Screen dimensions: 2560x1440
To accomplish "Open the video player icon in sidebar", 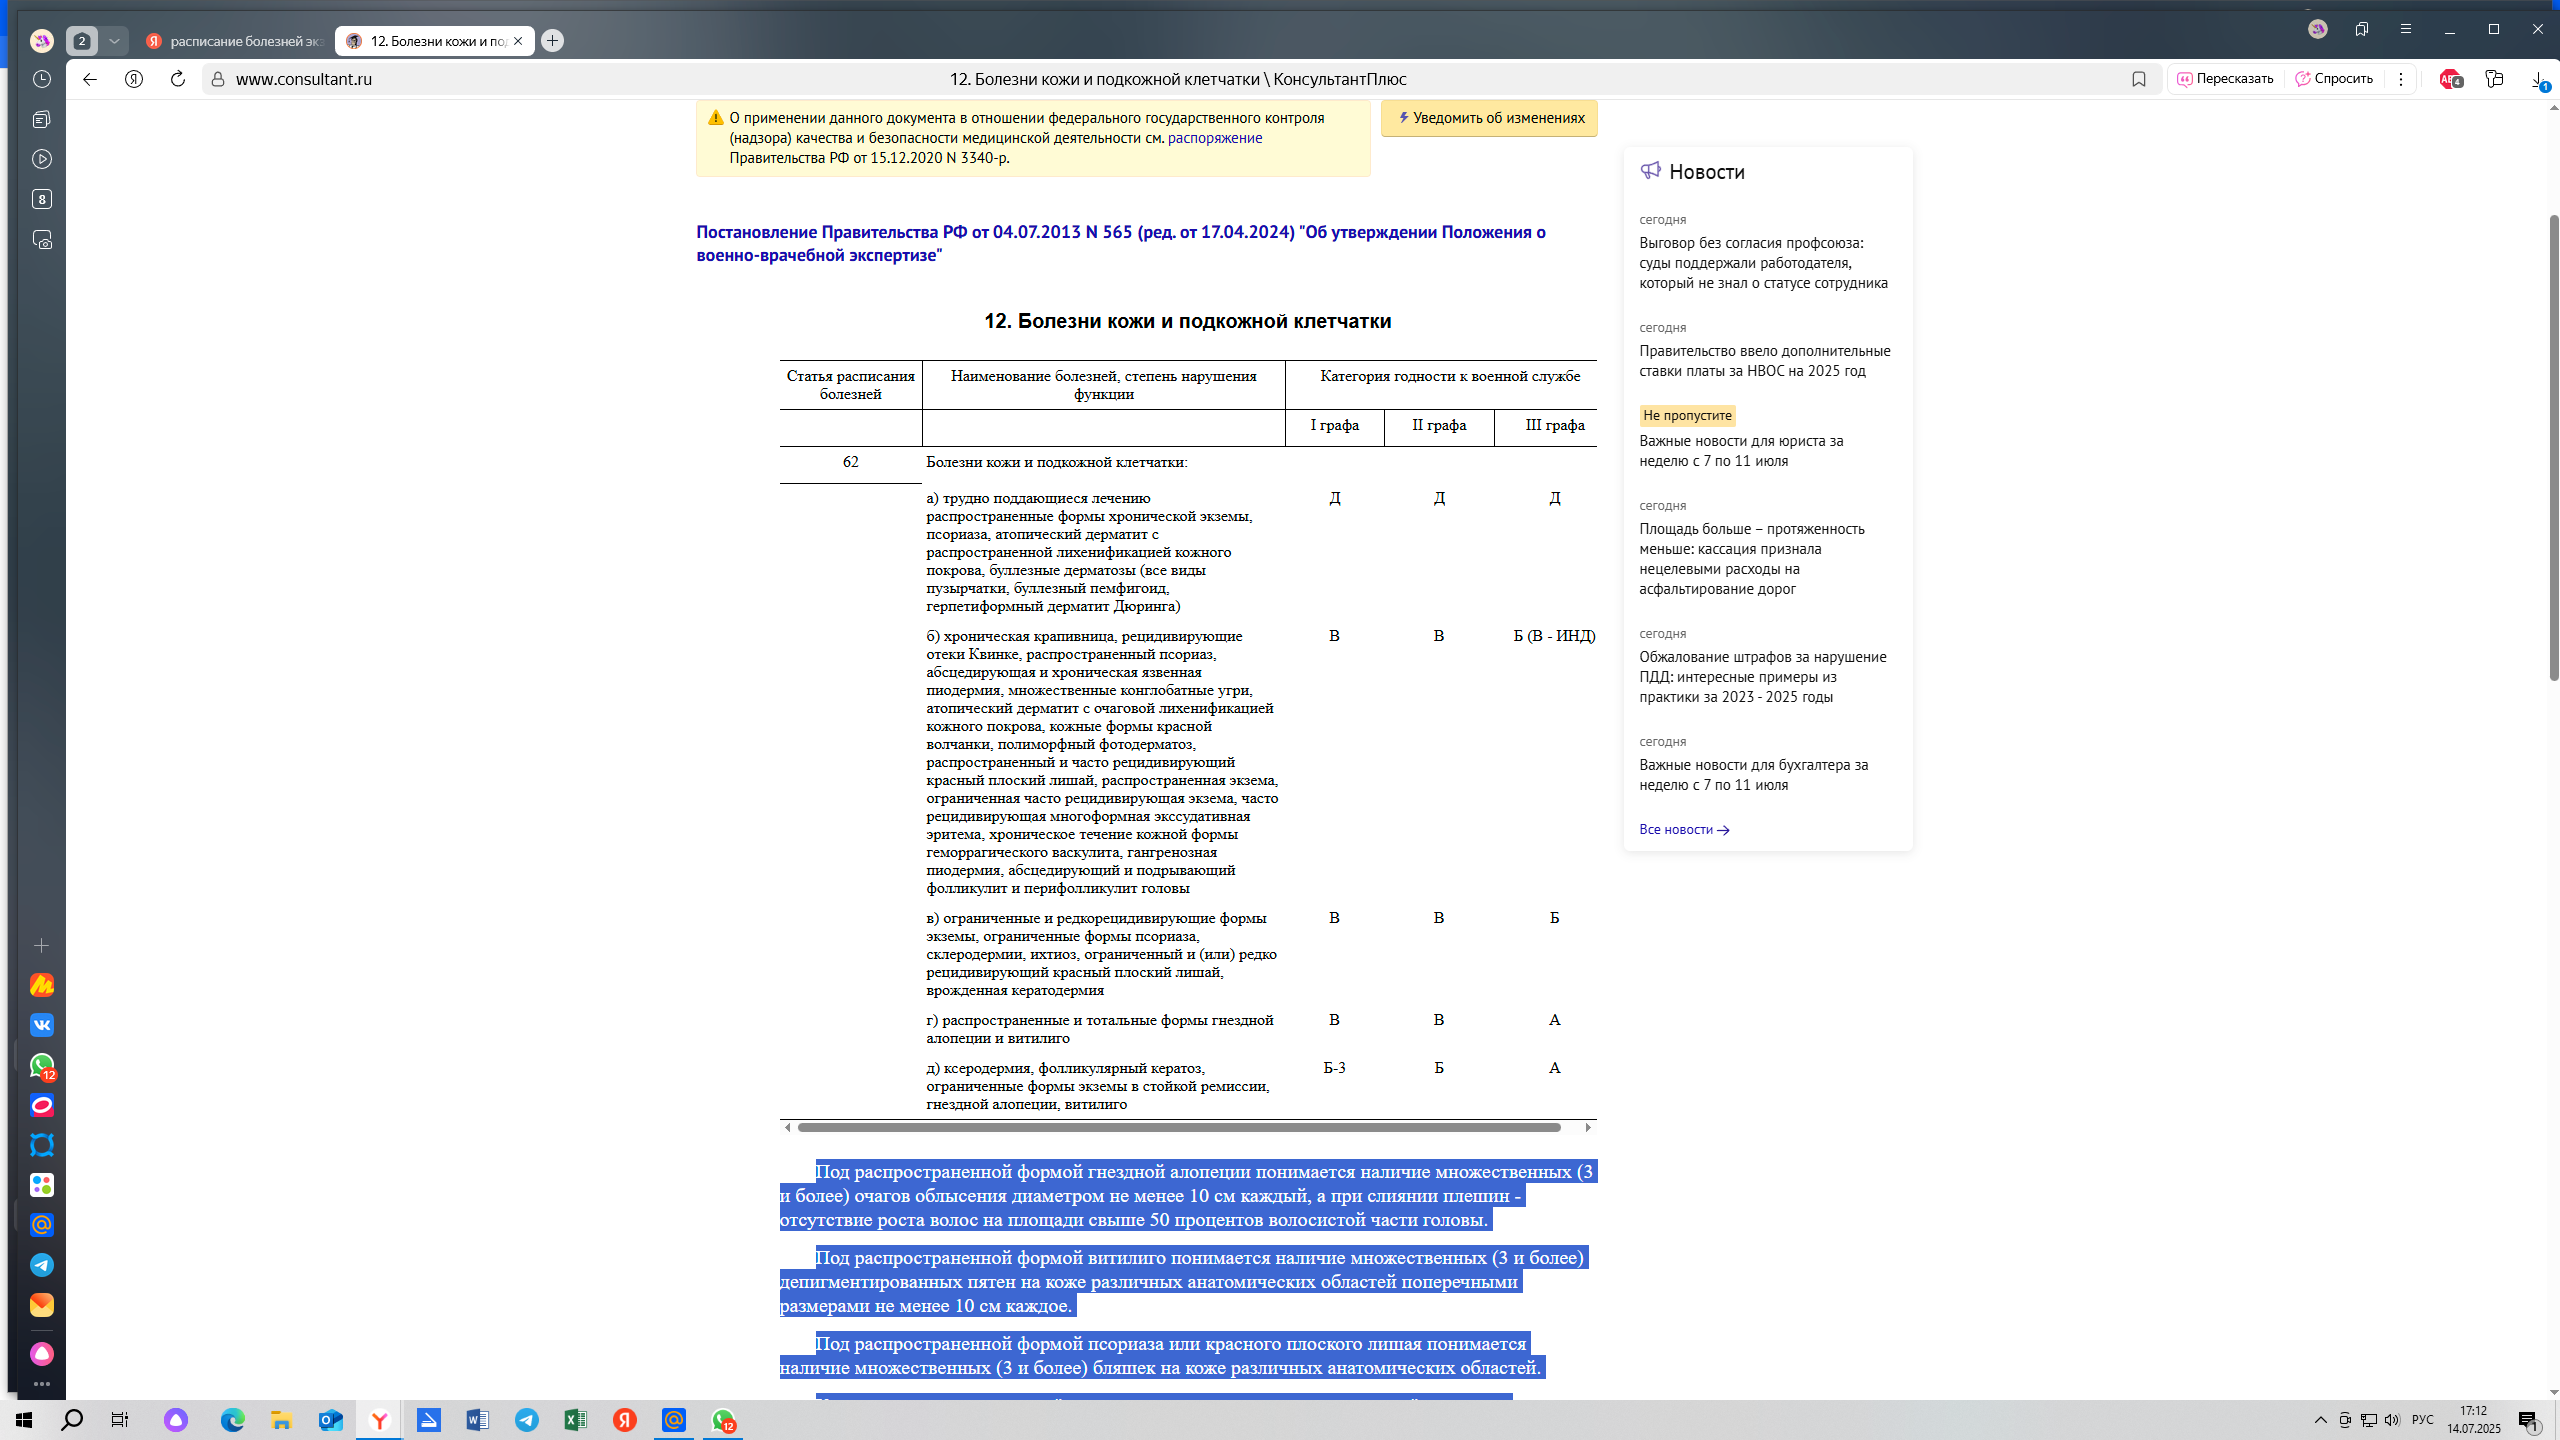I will 41,159.
